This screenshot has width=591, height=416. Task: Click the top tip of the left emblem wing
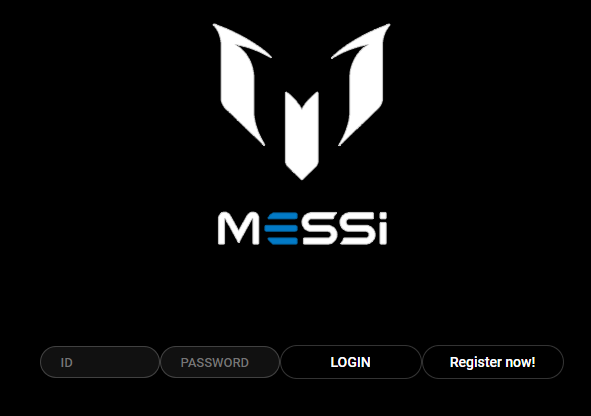216,27
